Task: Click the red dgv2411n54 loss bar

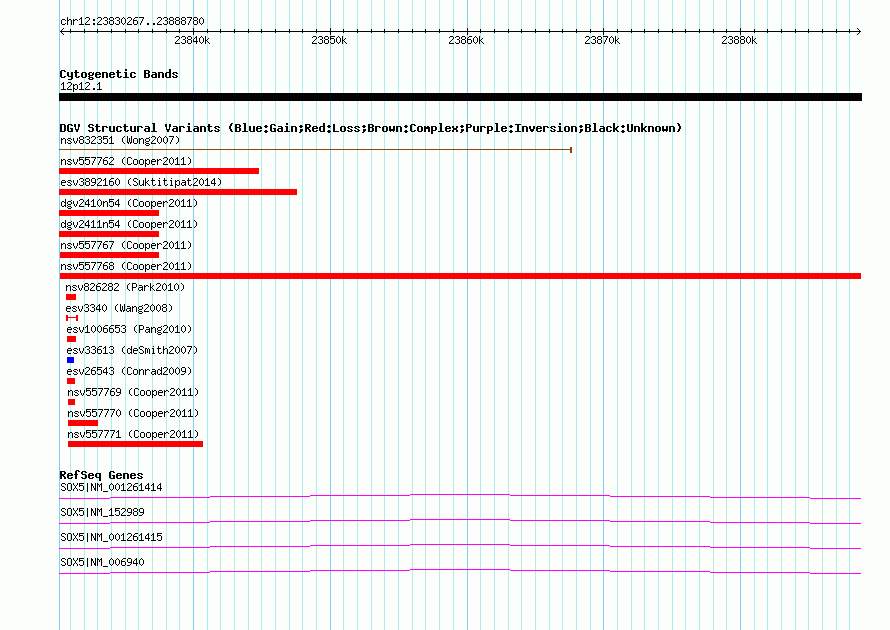Action: pyautogui.click(x=109, y=234)
